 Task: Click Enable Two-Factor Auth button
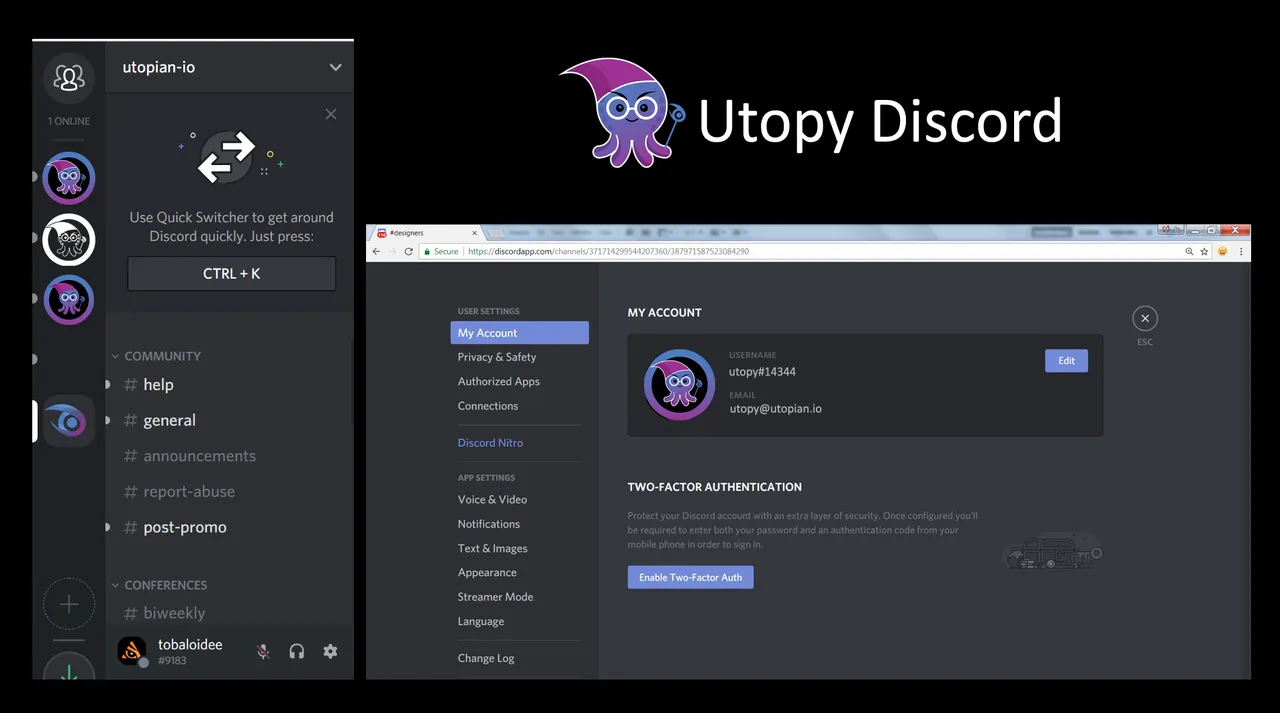[x=690, y=577]
